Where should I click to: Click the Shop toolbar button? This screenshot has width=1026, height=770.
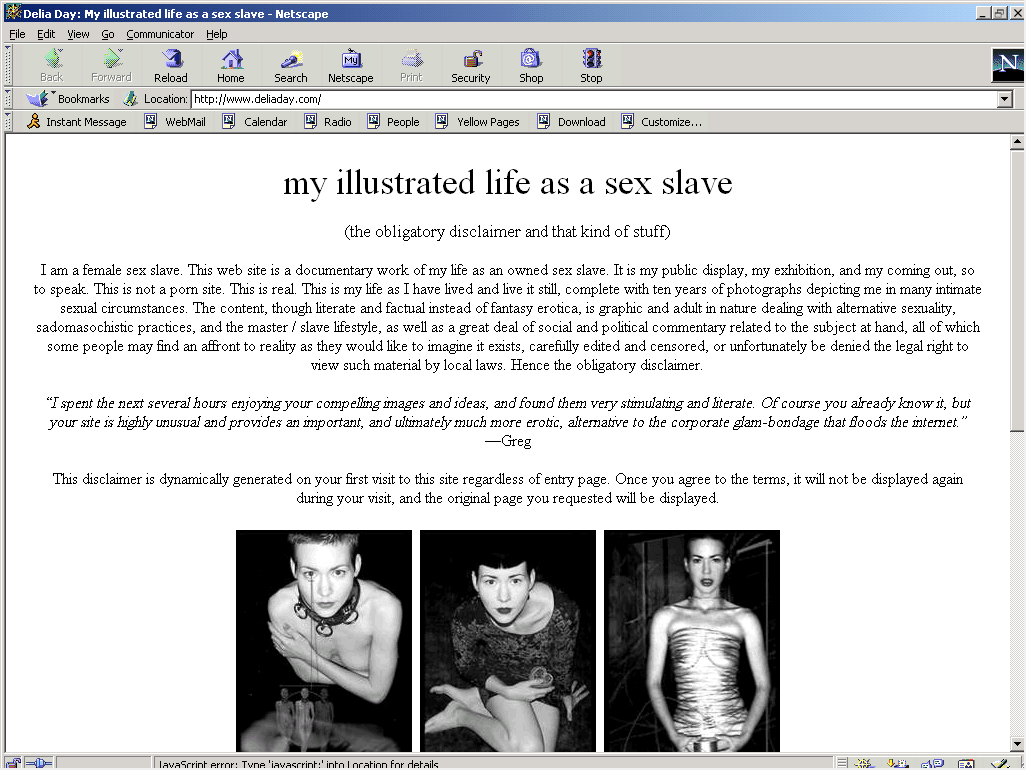(531, 65)
